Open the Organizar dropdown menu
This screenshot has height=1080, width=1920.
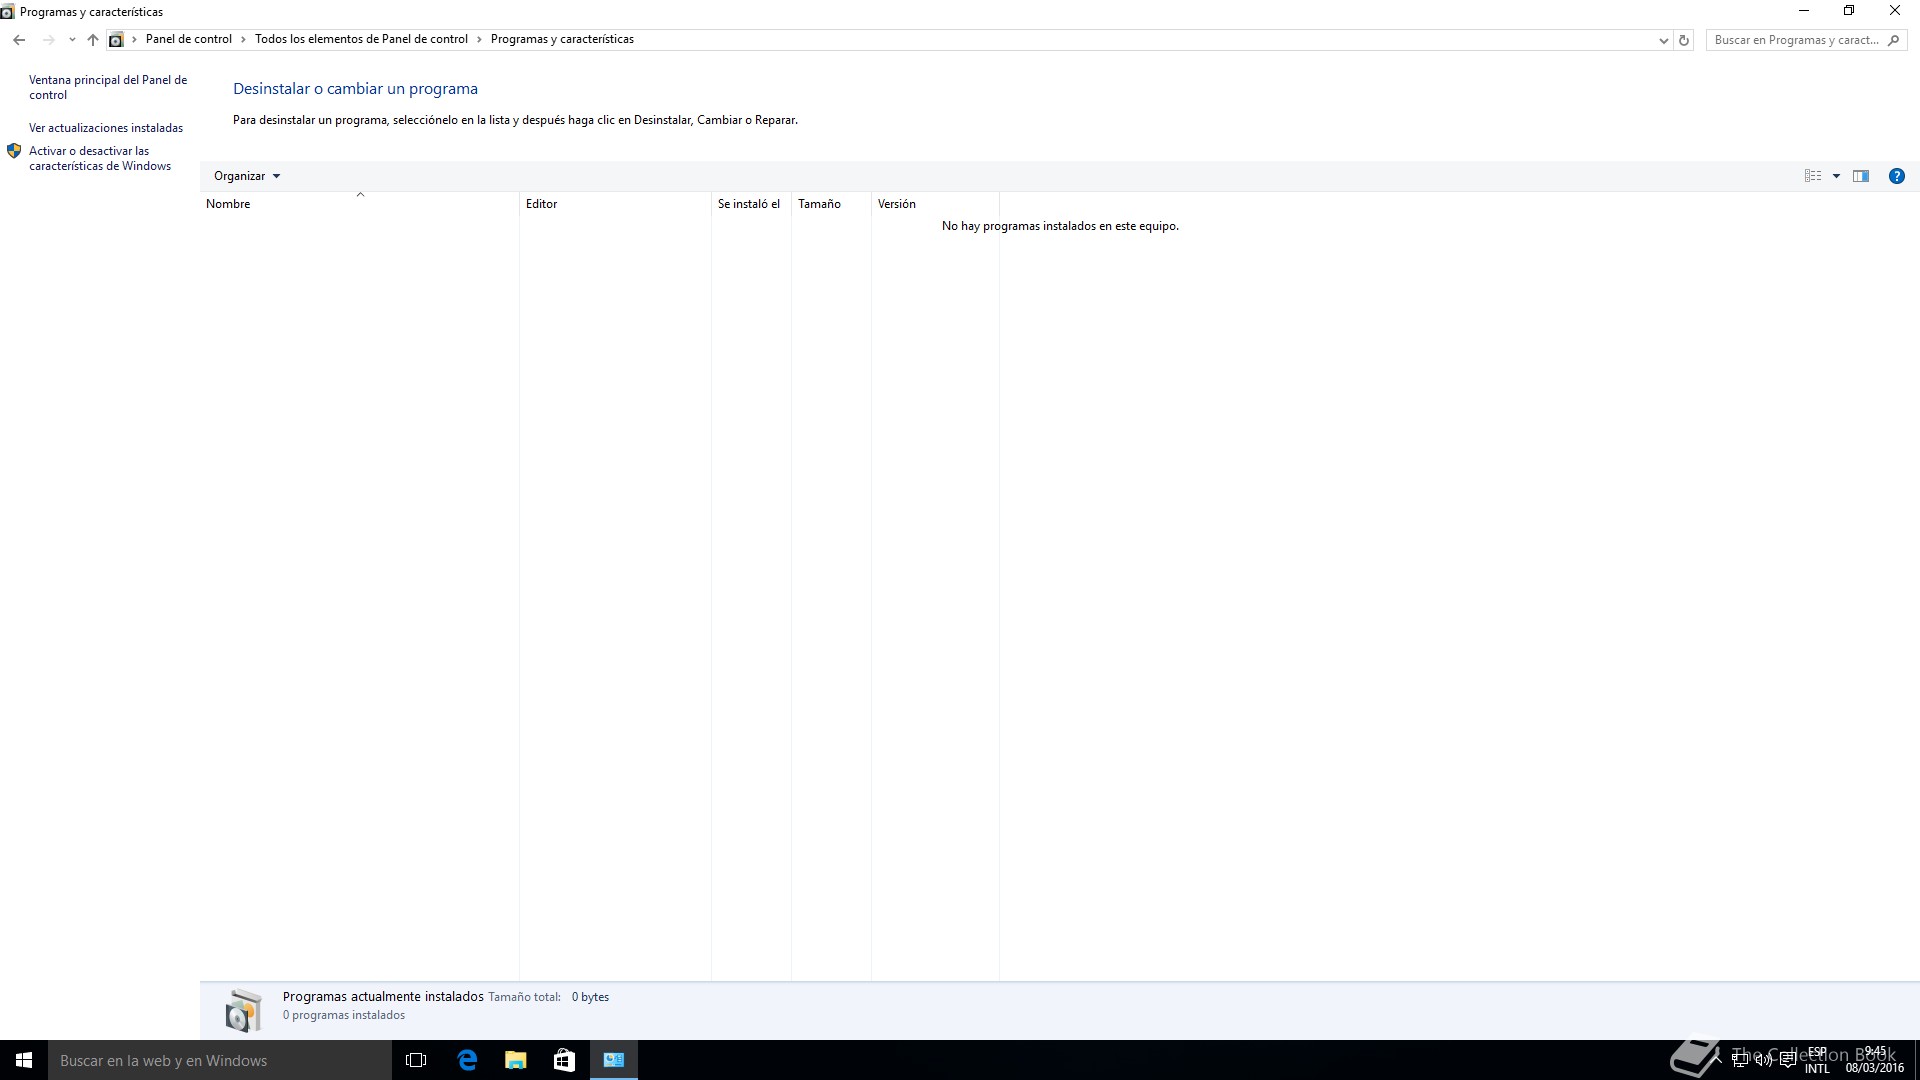247,176
